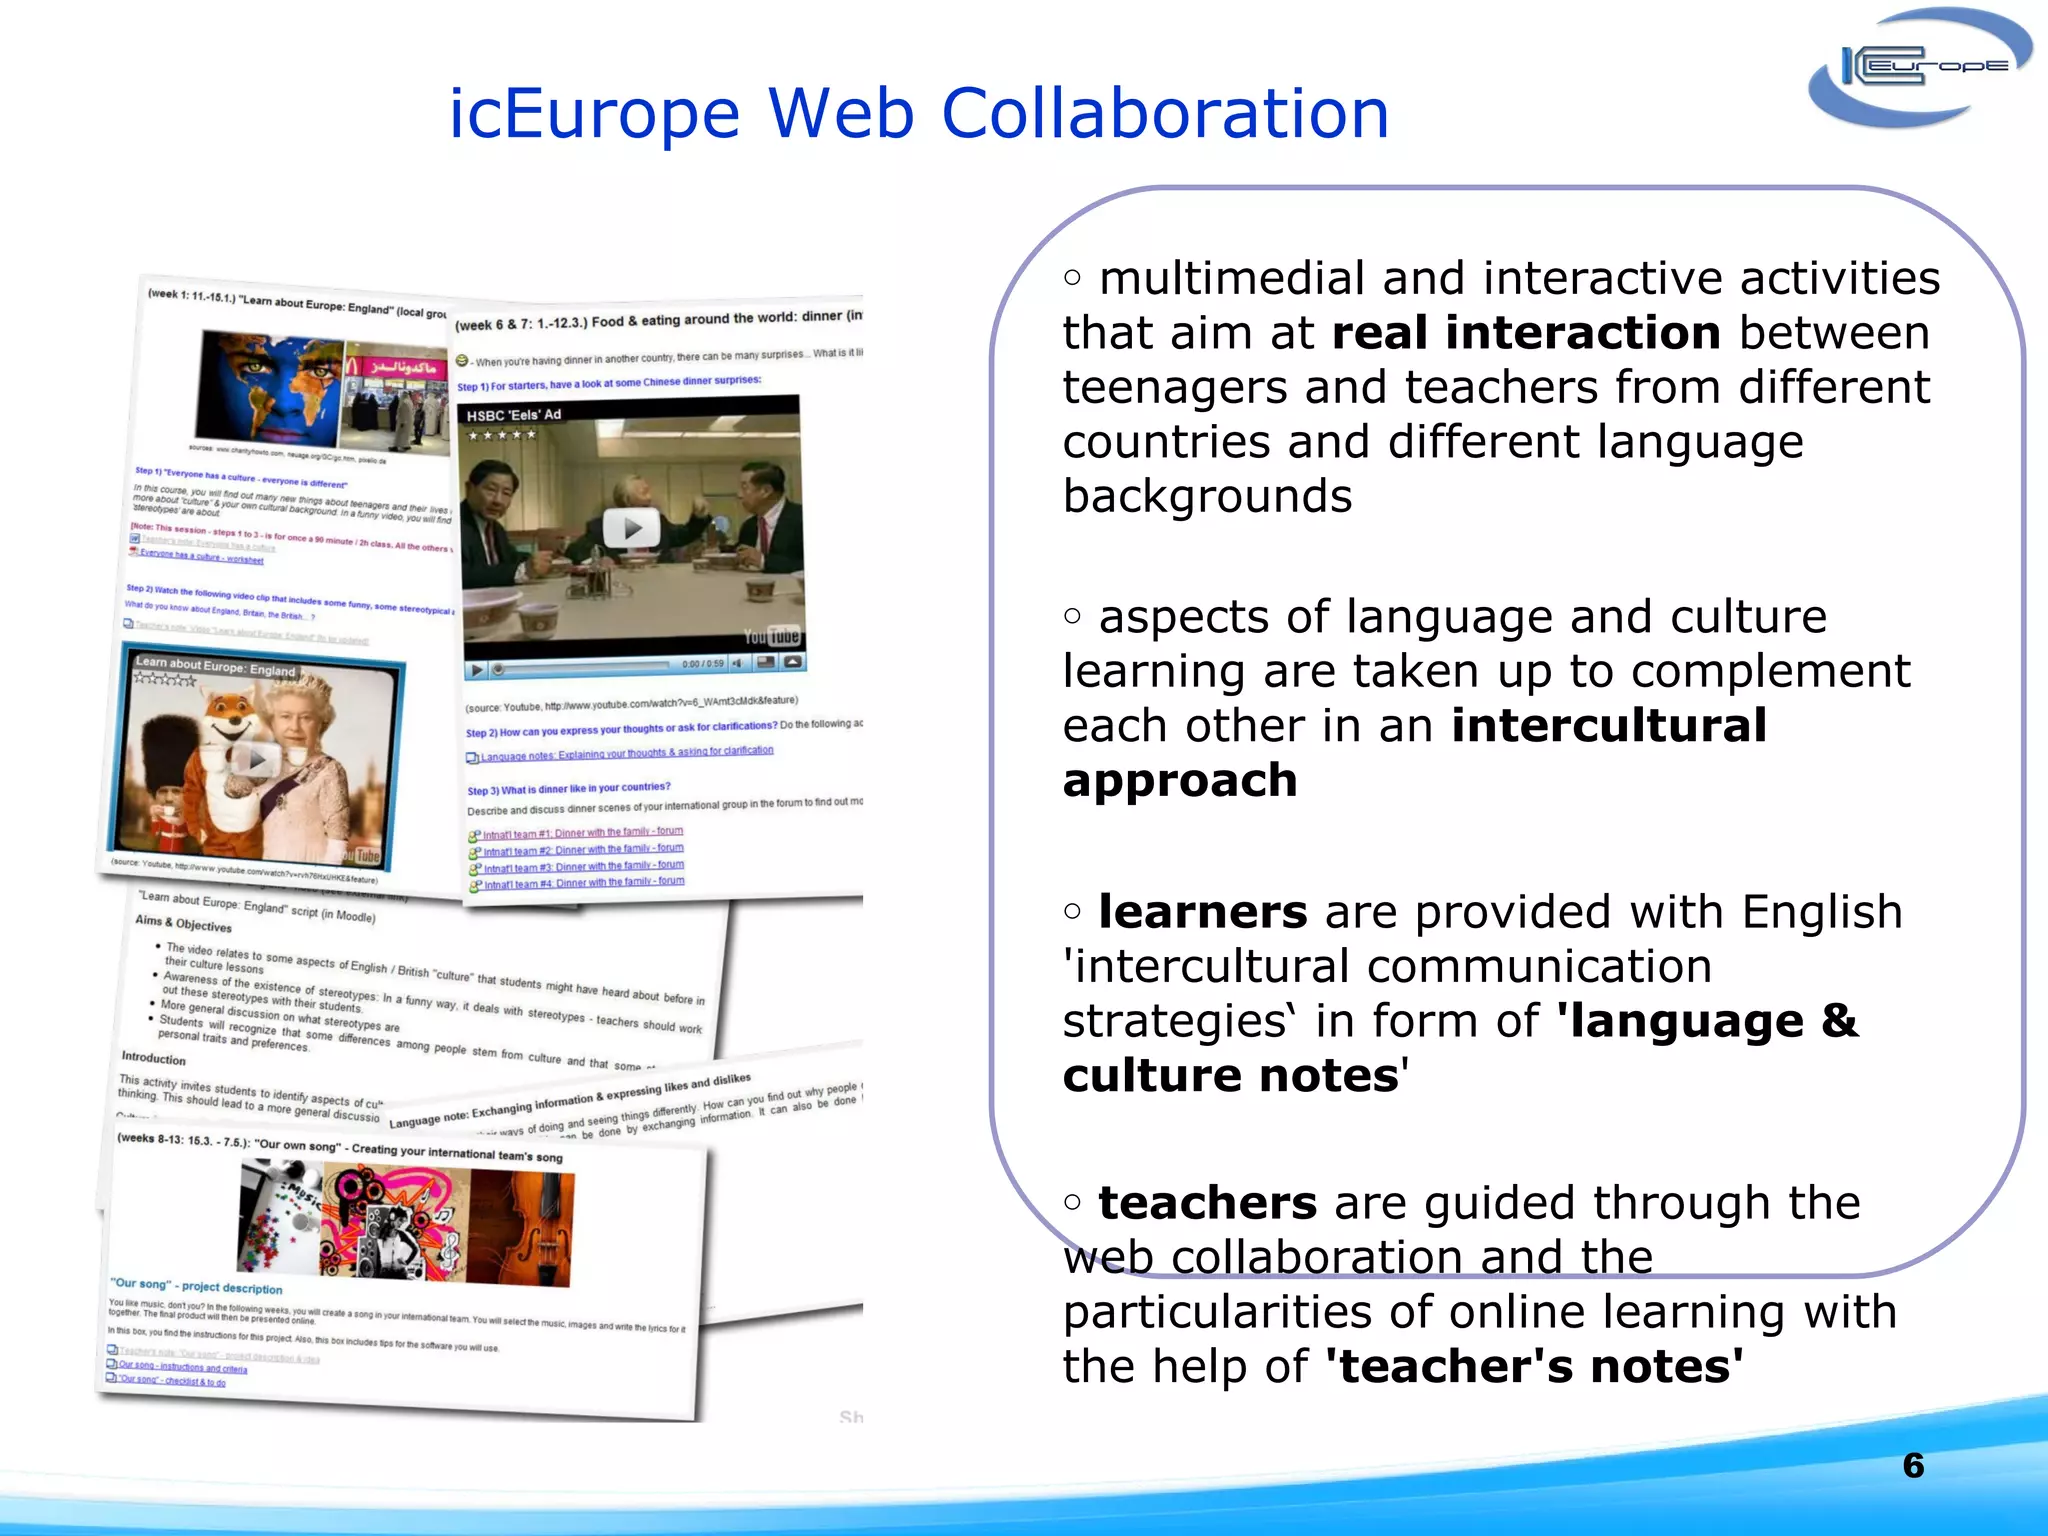
Task: Open Language notes: Explaining your thoughts link
Action: coord(626,753)
